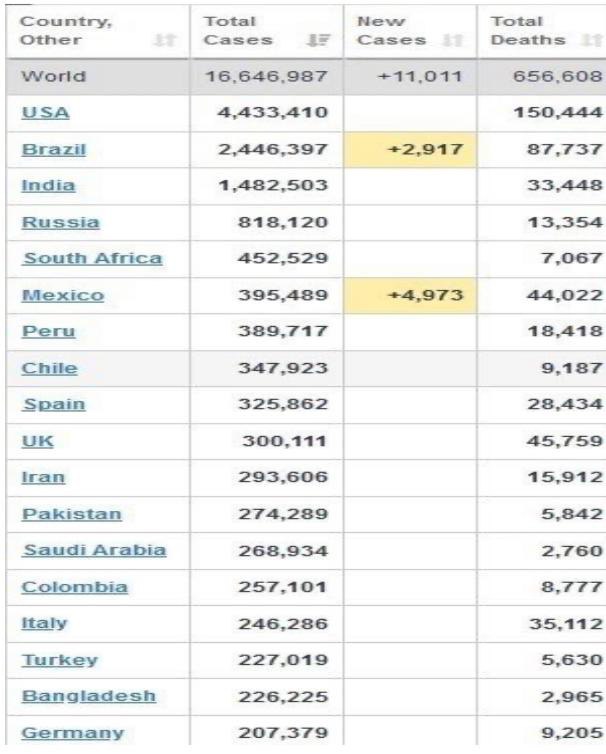The height and width of the screenshot is (754, 606).
Task: Sort by Country, Other column arrows
Action: click(x=164, y=40)
